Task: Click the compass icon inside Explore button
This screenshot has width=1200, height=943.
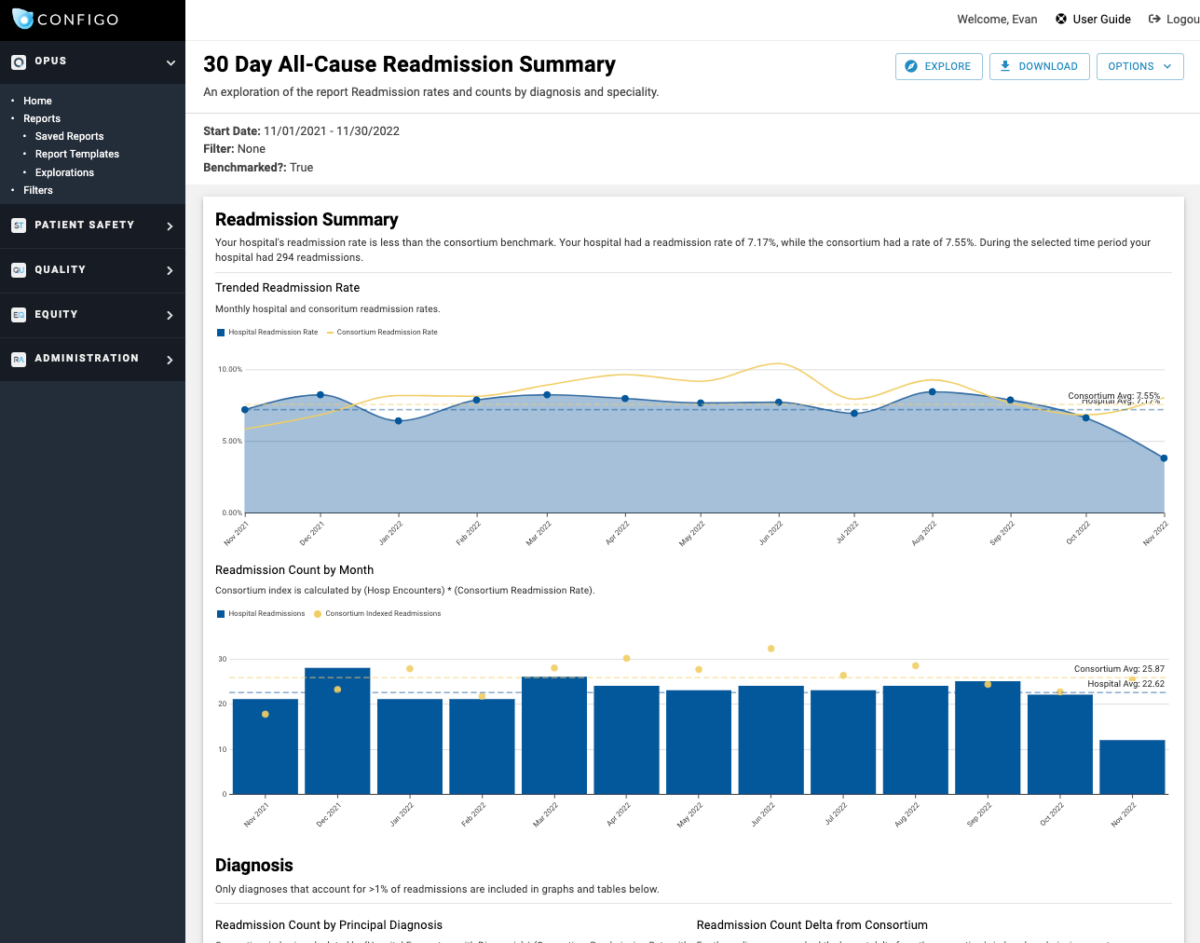Action: pyautogui.click(x=911, y=66)
